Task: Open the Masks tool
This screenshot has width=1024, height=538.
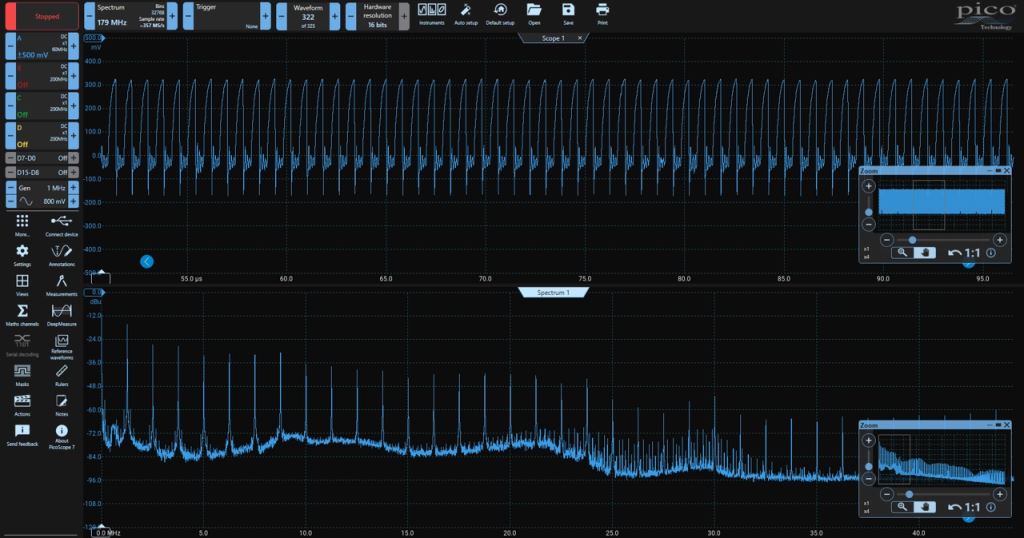Action: [x=22, y=375]
